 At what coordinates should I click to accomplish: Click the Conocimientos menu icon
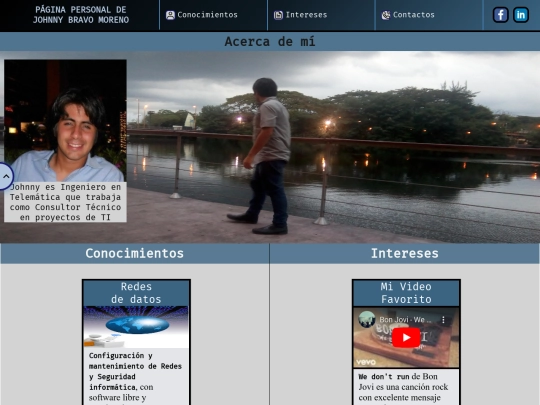(x=170, y=15)
